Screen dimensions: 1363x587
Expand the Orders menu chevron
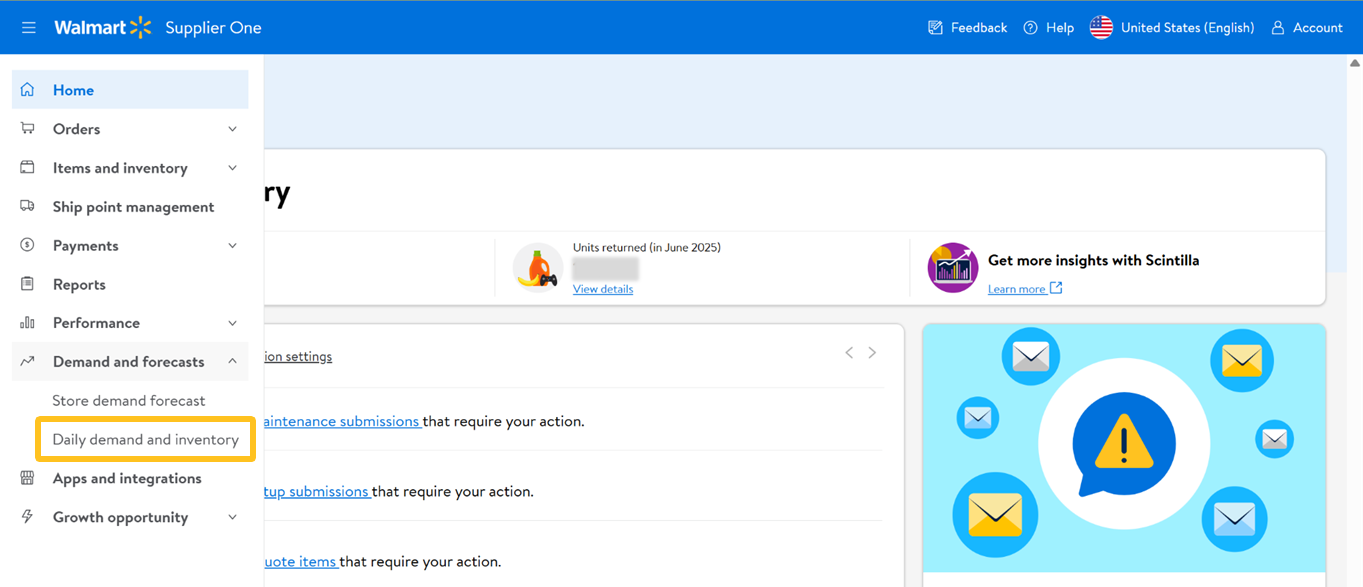(232, 129)
